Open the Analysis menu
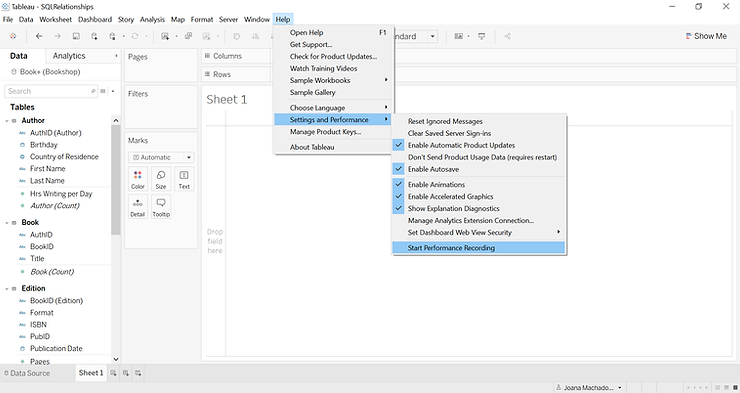 coord(152,19)
